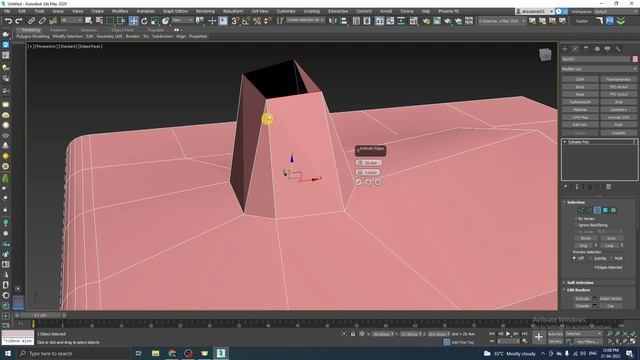
Task: Toggle the Spinner Snap button
Action: (x=267, y=21)
